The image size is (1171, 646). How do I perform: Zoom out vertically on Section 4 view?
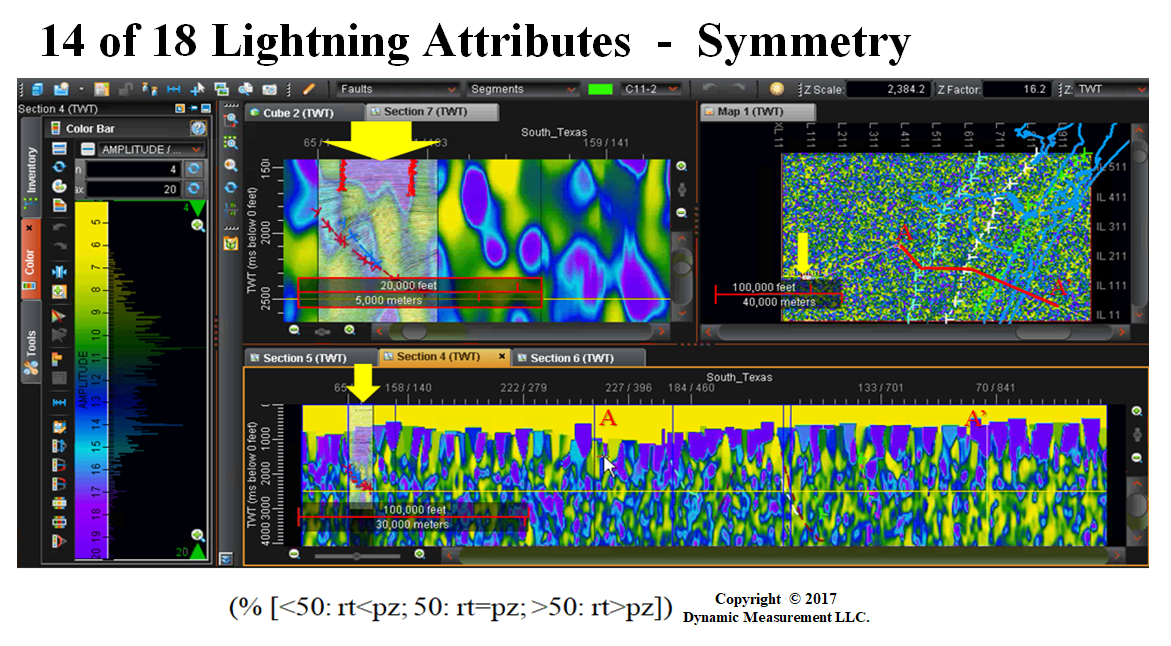pyautogui.click(x=1137, y=458)
